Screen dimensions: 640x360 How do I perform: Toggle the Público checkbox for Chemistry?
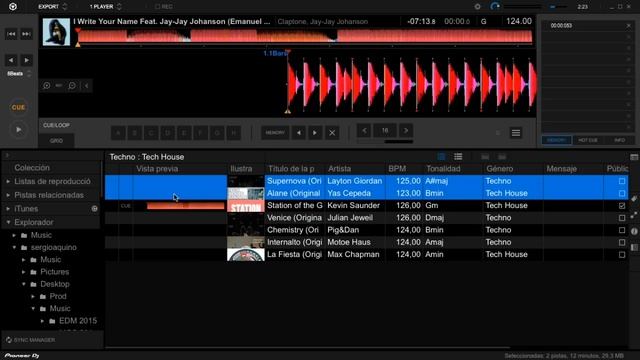pos(622,230)
